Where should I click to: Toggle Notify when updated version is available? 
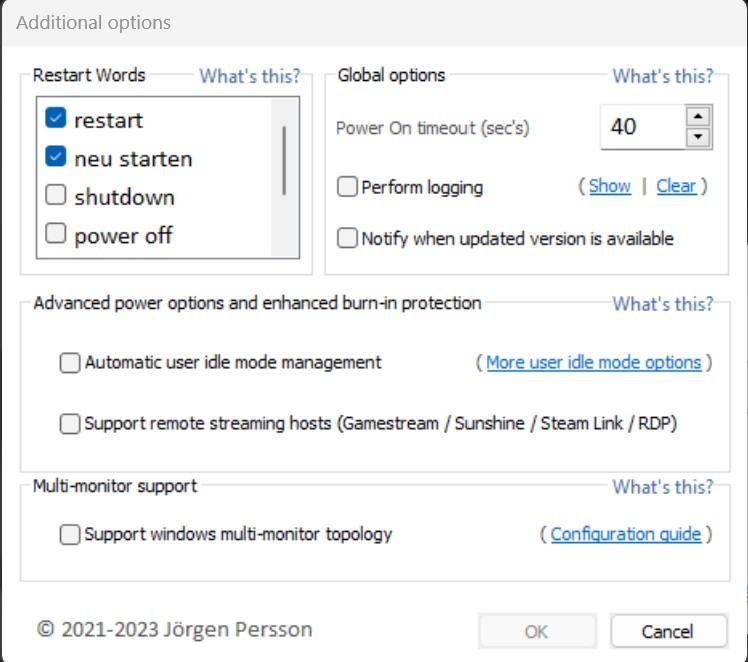[x=347, y=238]
